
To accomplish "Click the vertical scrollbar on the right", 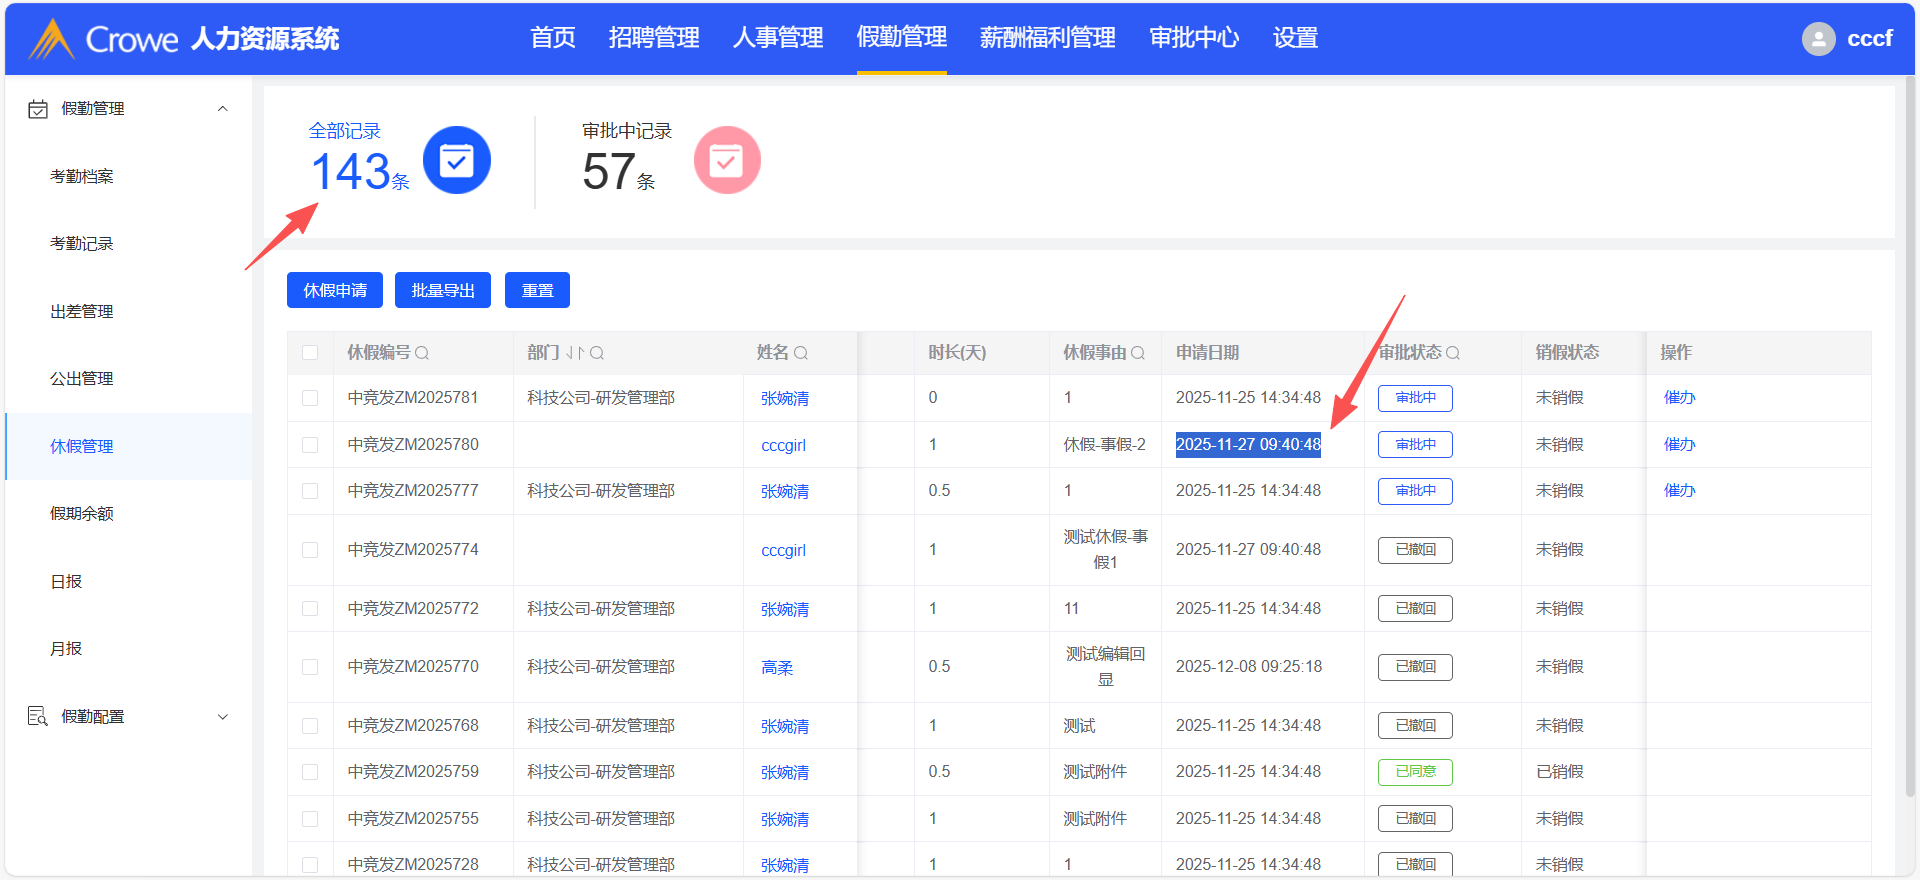I will click(x=1910, y=440).
